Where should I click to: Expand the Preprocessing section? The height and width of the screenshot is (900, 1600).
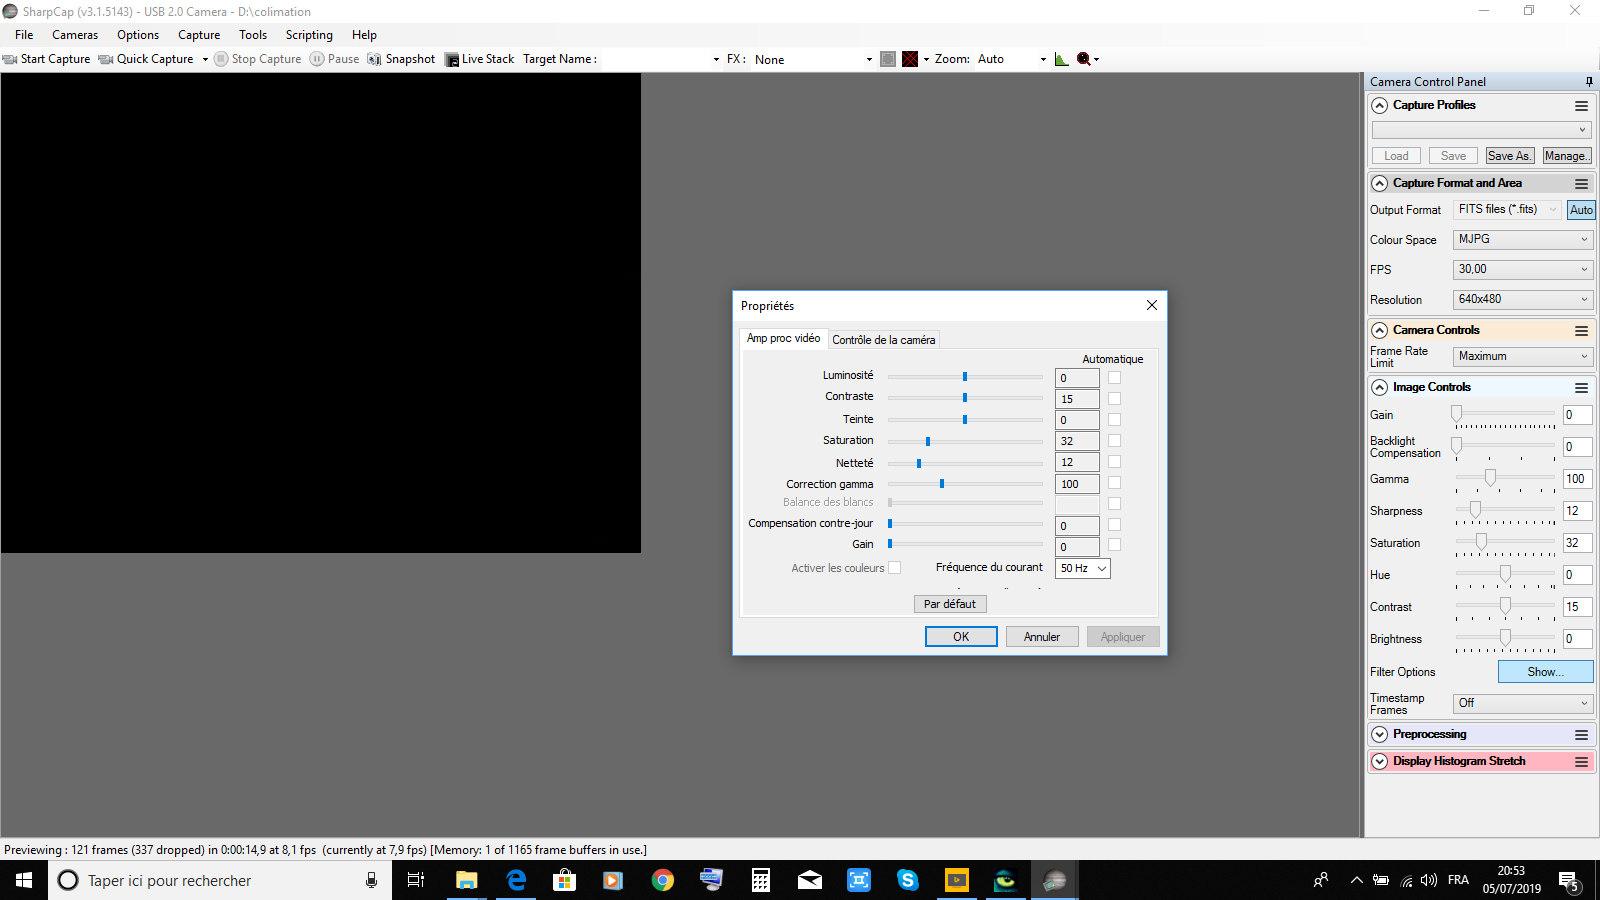click(x=1380, y=734)
